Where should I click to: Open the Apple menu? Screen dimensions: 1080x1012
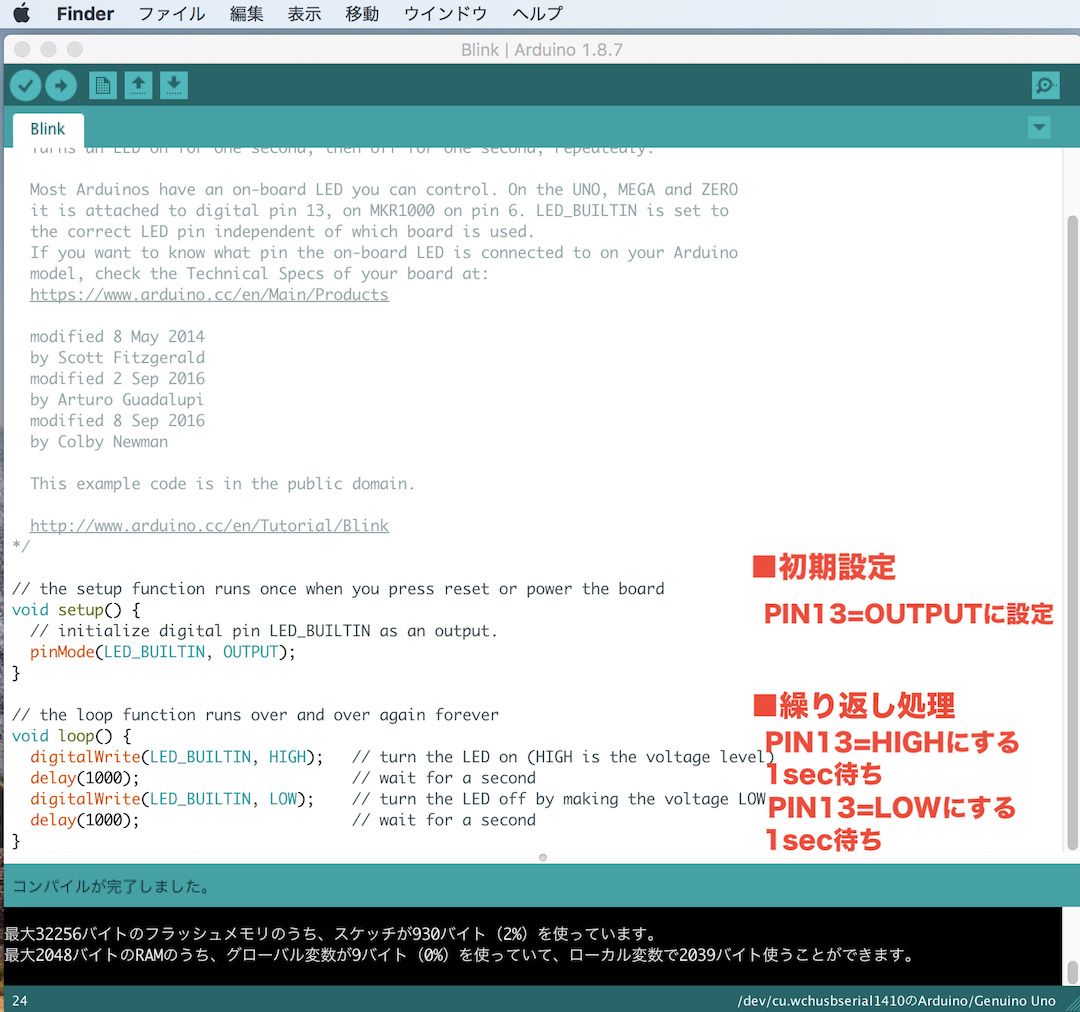coord(22,13)
